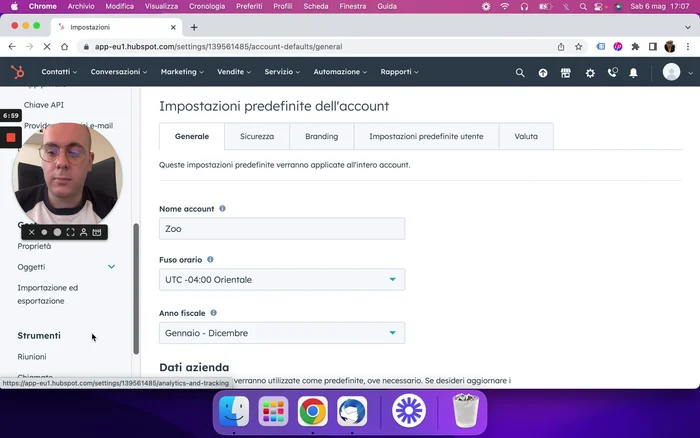
Task: Click the HubSpot sprocket logo
Action: pyautogui.click(x=17, y=72)
